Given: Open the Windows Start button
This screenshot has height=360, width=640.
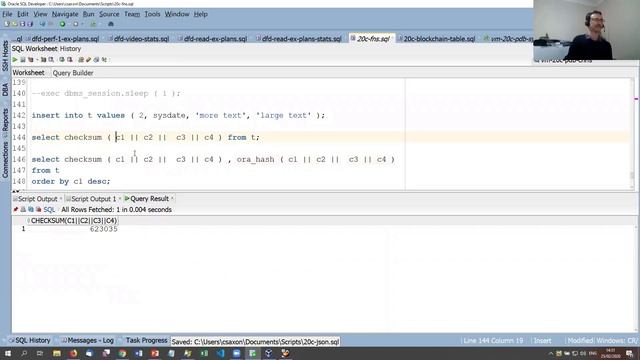Looking at the screenshot, I should [x=7, y=353].
